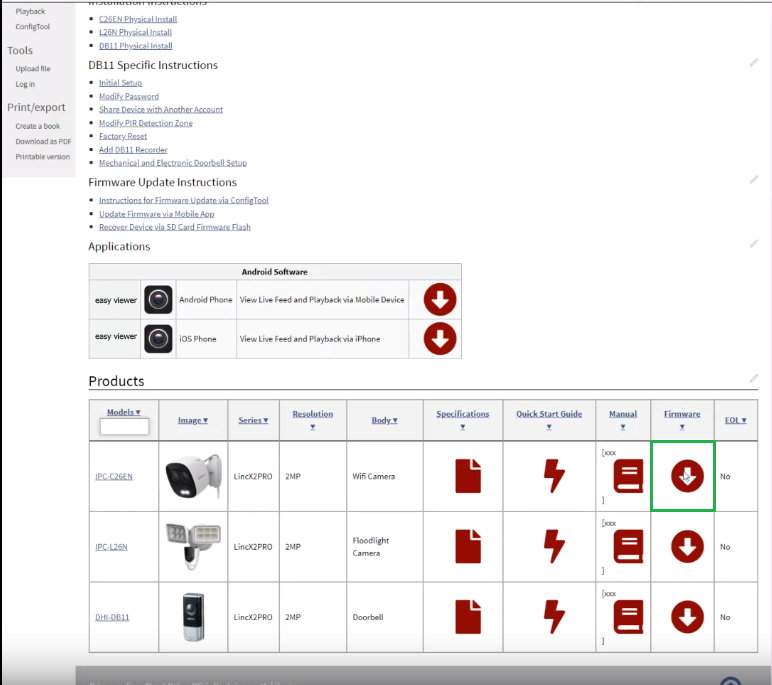Choose Printable version option
Screen dimensions: 772x685
43,157
